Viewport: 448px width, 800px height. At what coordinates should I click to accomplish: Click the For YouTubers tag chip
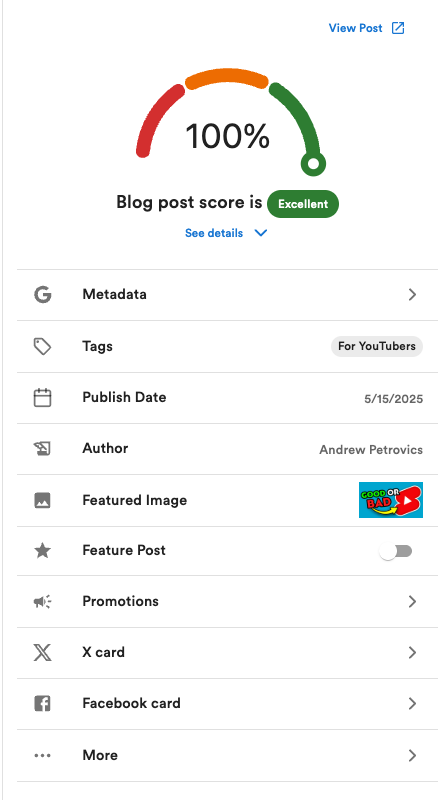377,346
